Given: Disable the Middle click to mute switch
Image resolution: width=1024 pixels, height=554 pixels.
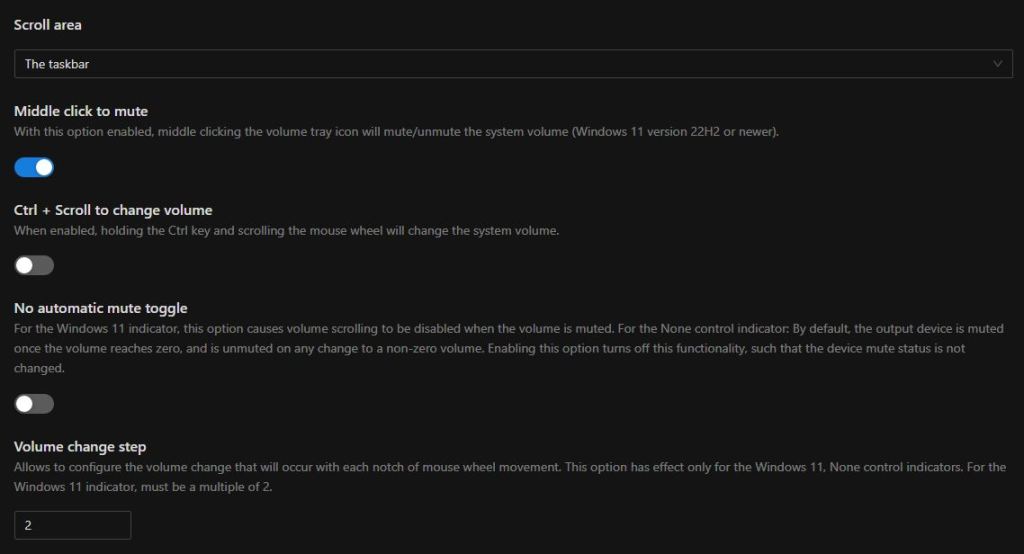Looking at the screenshot, I should click(34, 167).
